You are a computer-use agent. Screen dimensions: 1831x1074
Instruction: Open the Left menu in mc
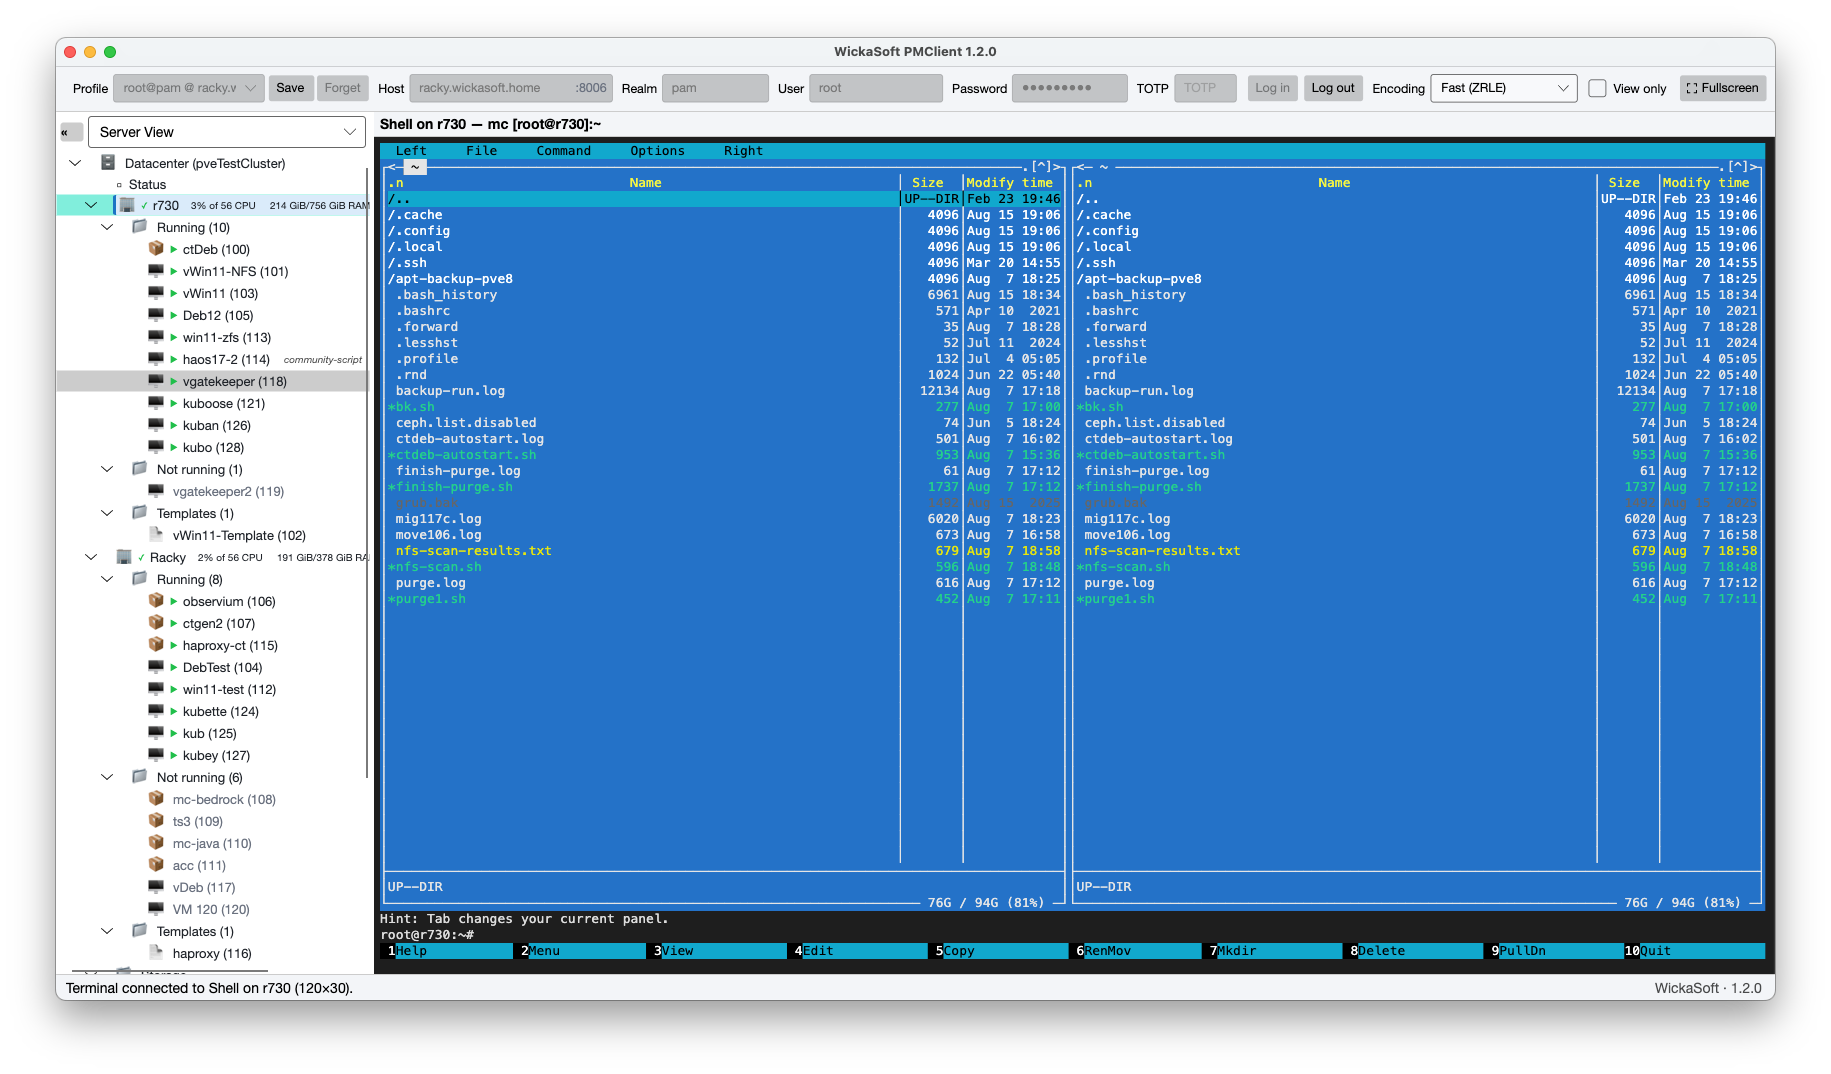tap(411, 151)
